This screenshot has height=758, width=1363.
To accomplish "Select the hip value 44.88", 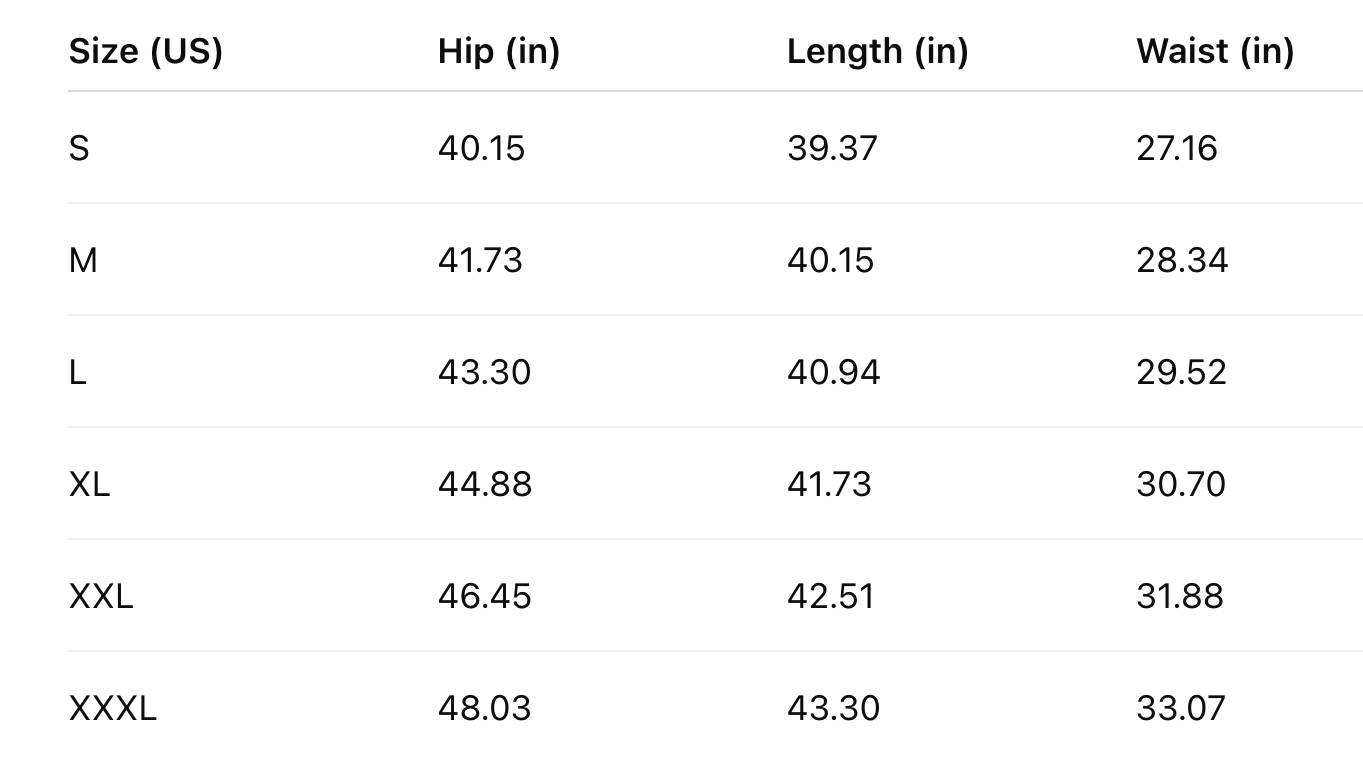I will (485, 484).
